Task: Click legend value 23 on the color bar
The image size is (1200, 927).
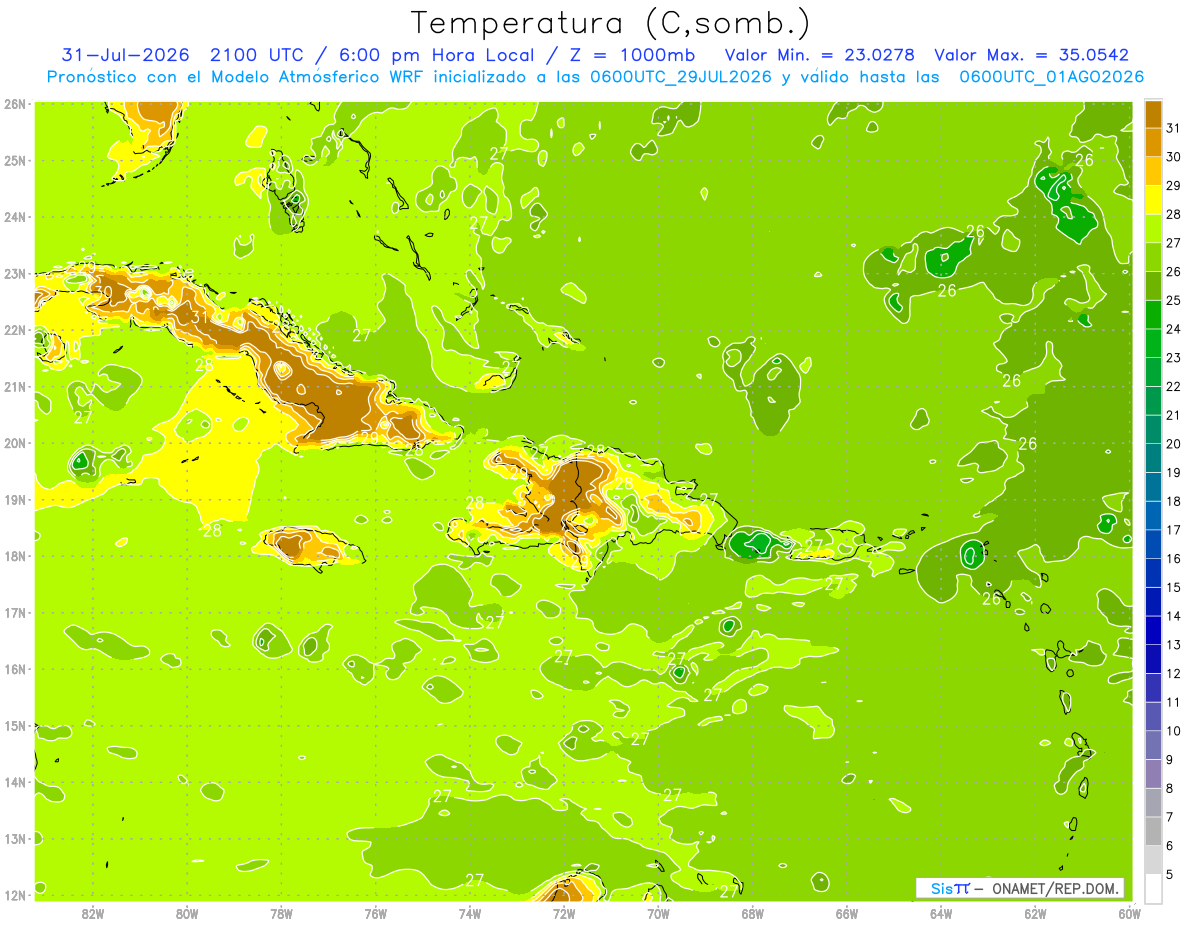Action: (1173, 358)
